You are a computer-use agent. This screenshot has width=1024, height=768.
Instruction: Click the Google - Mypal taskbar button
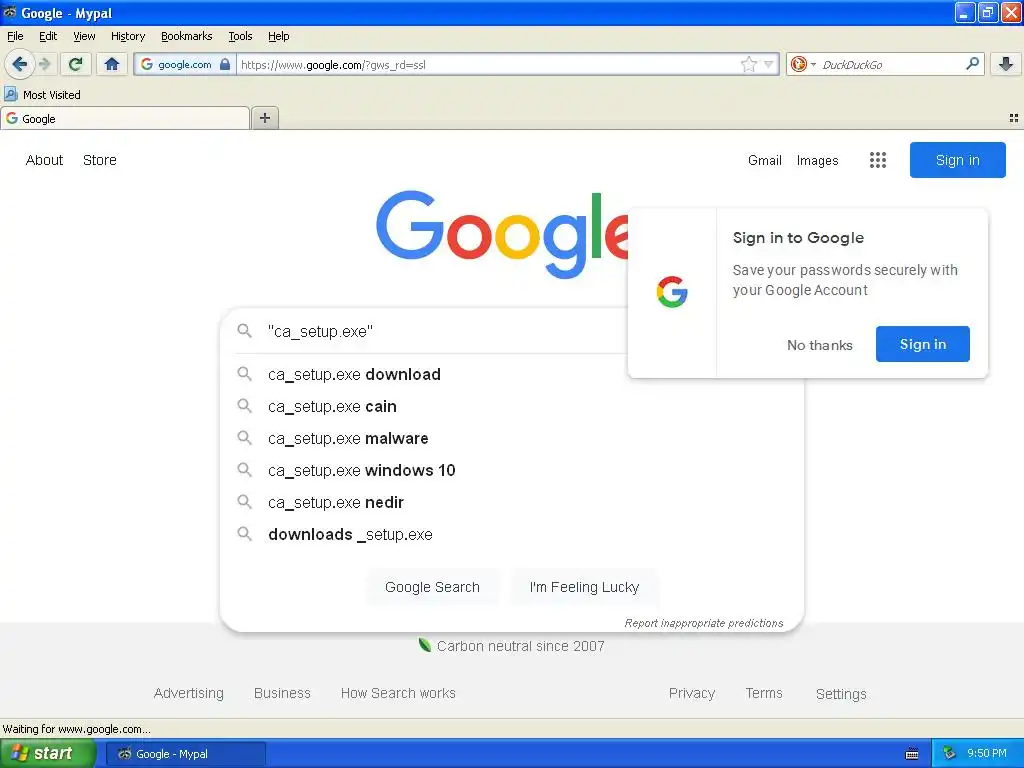(x=185, y=754)
